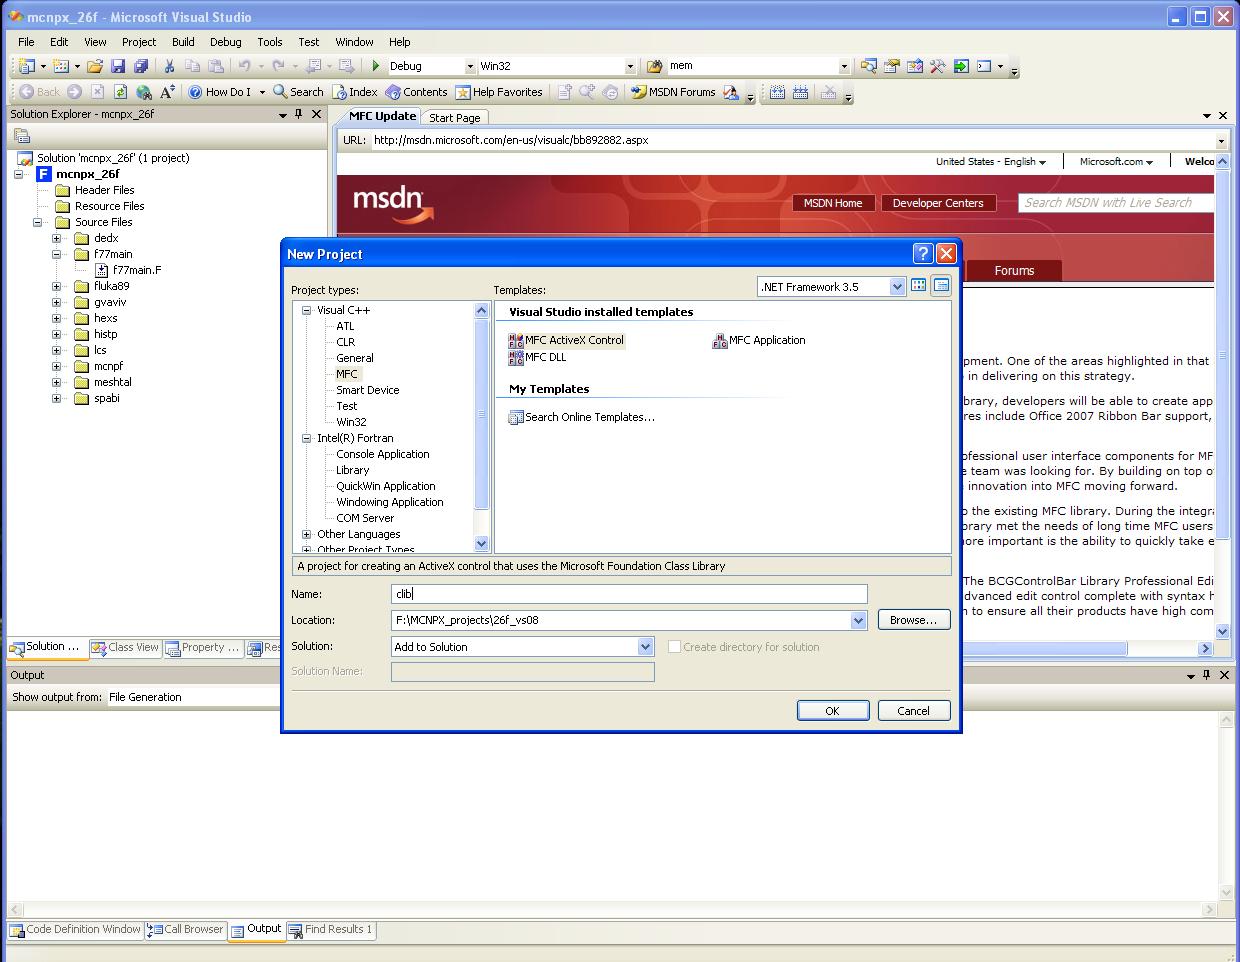Click OK in New Project dialog

pyautogui.click(x=832, y=710)
